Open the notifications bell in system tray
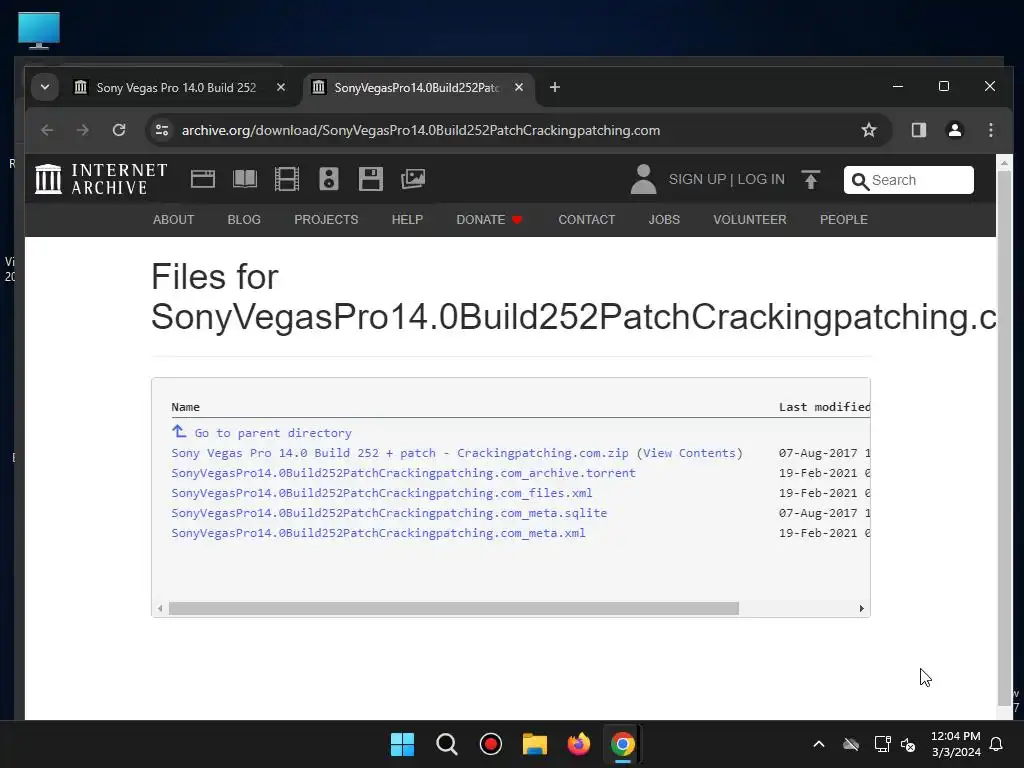The height and width of the screenshot is (768, 1024). click(x=996, y=744)
